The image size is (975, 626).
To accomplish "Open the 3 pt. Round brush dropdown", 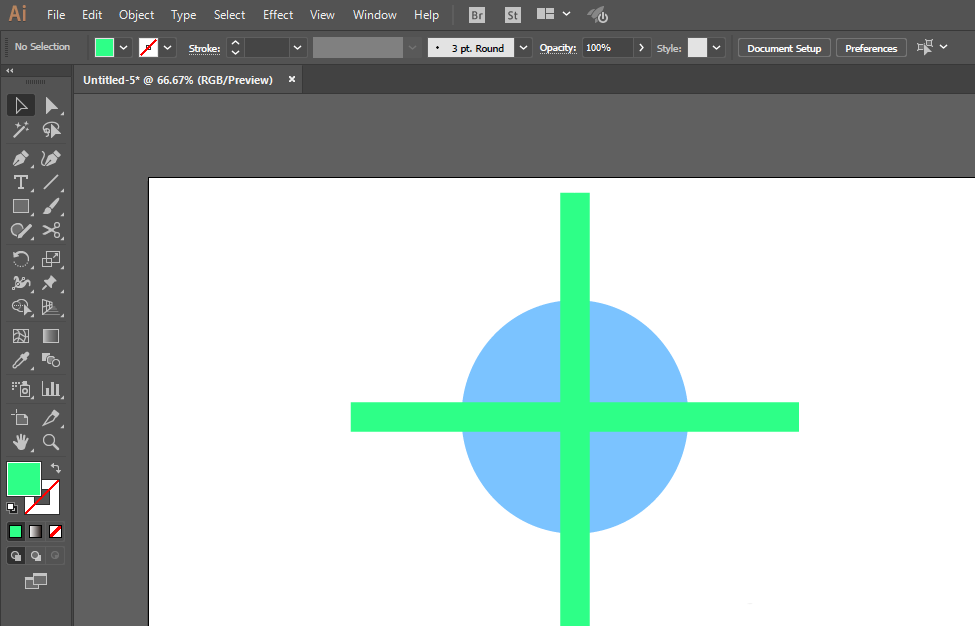I will [x=524, y=48].
